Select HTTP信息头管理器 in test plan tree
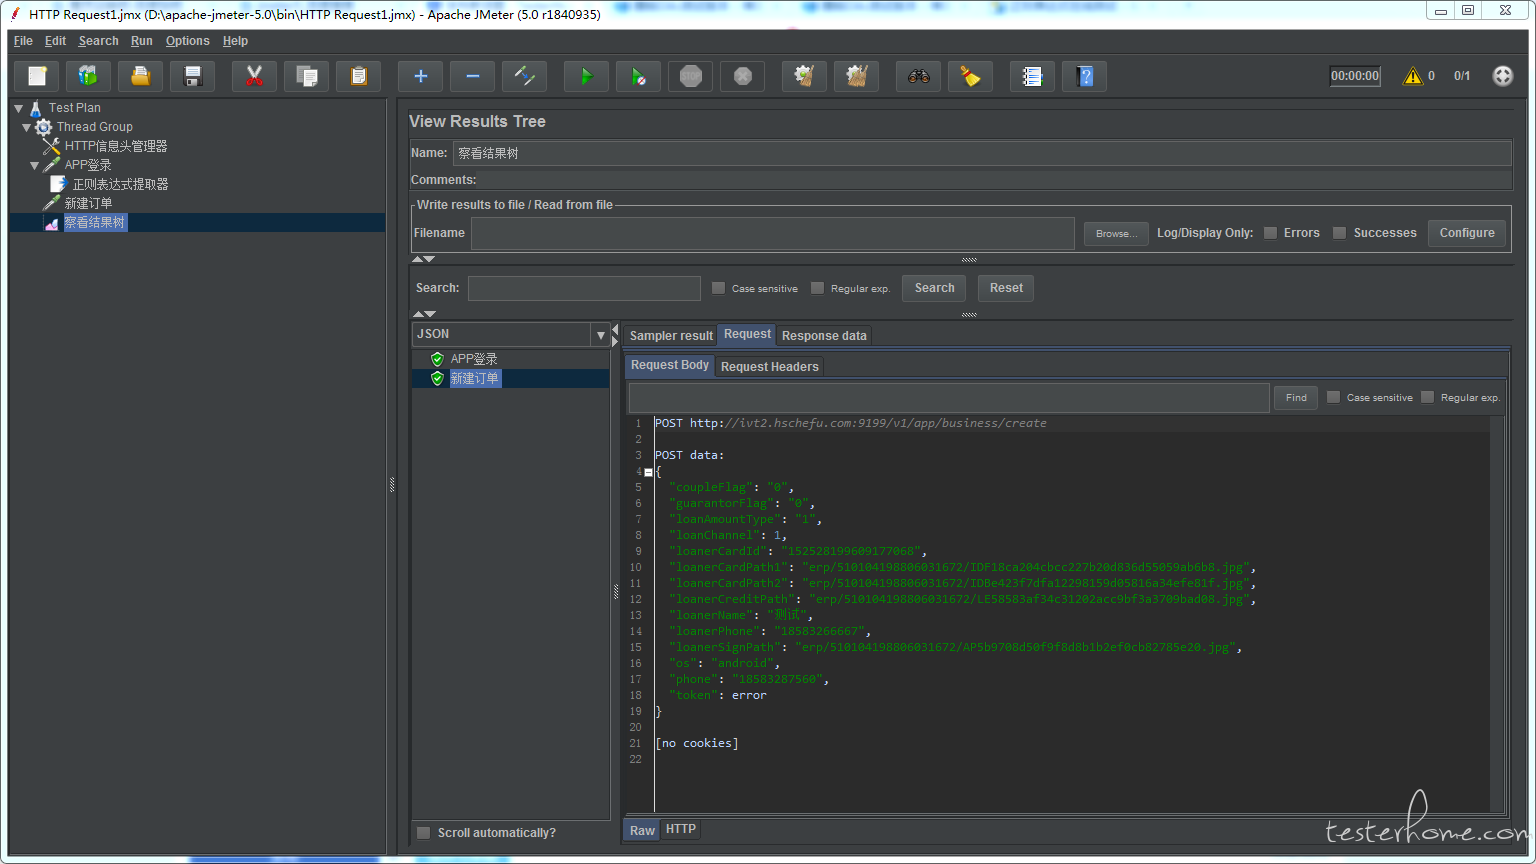Viewport: 1536px width, 864px height. [116, 146]
